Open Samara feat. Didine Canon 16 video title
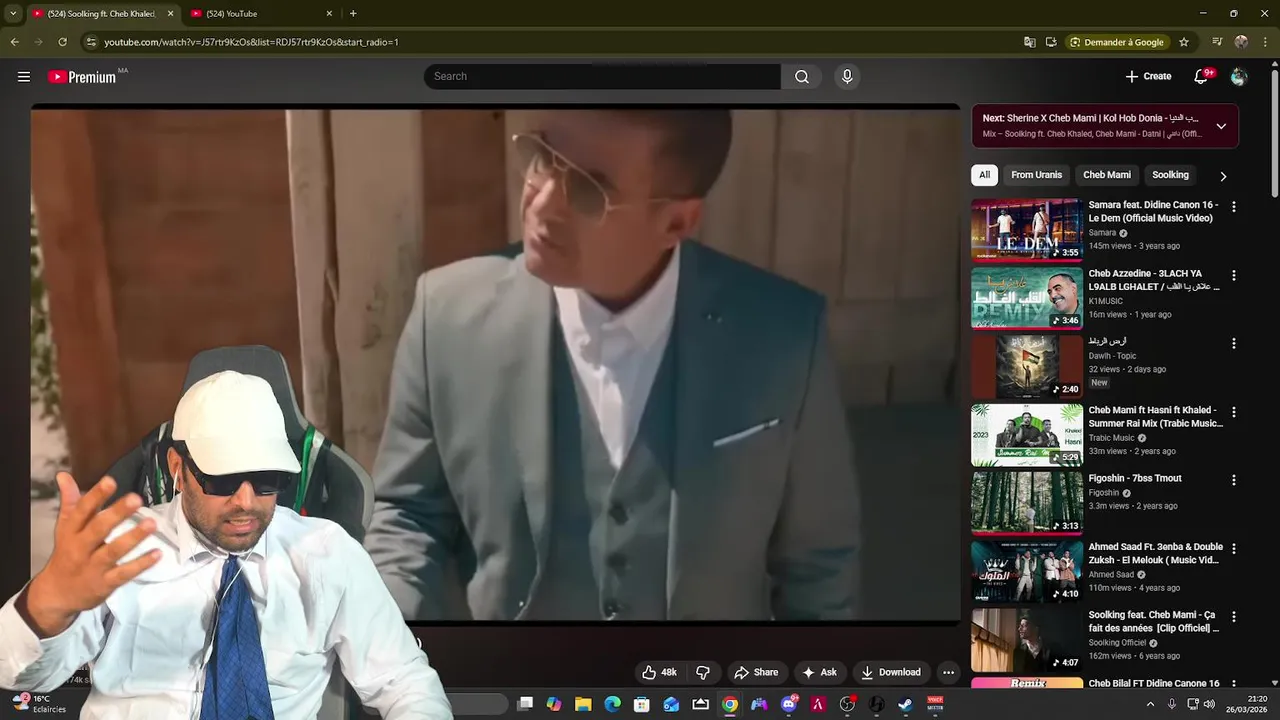Image resolution: width=1280 pixels, height=720 pixels. coord(1153,212)
